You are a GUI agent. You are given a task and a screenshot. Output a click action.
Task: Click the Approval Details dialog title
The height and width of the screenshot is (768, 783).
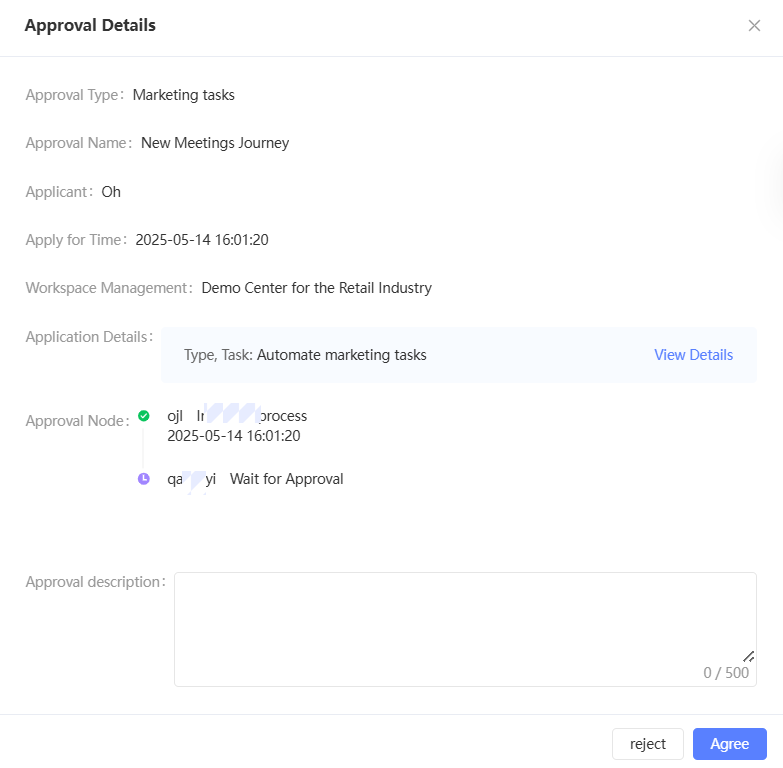tap(90, 26)
